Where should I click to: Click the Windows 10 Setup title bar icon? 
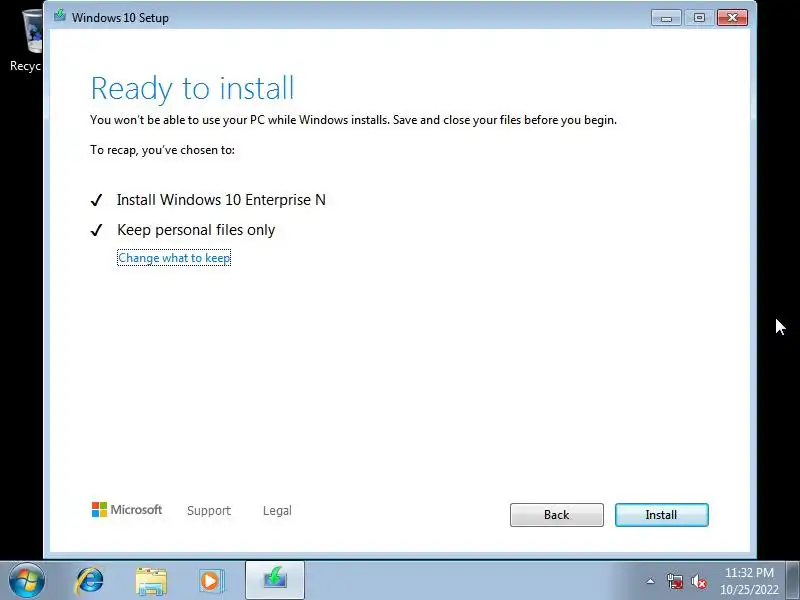60,15
